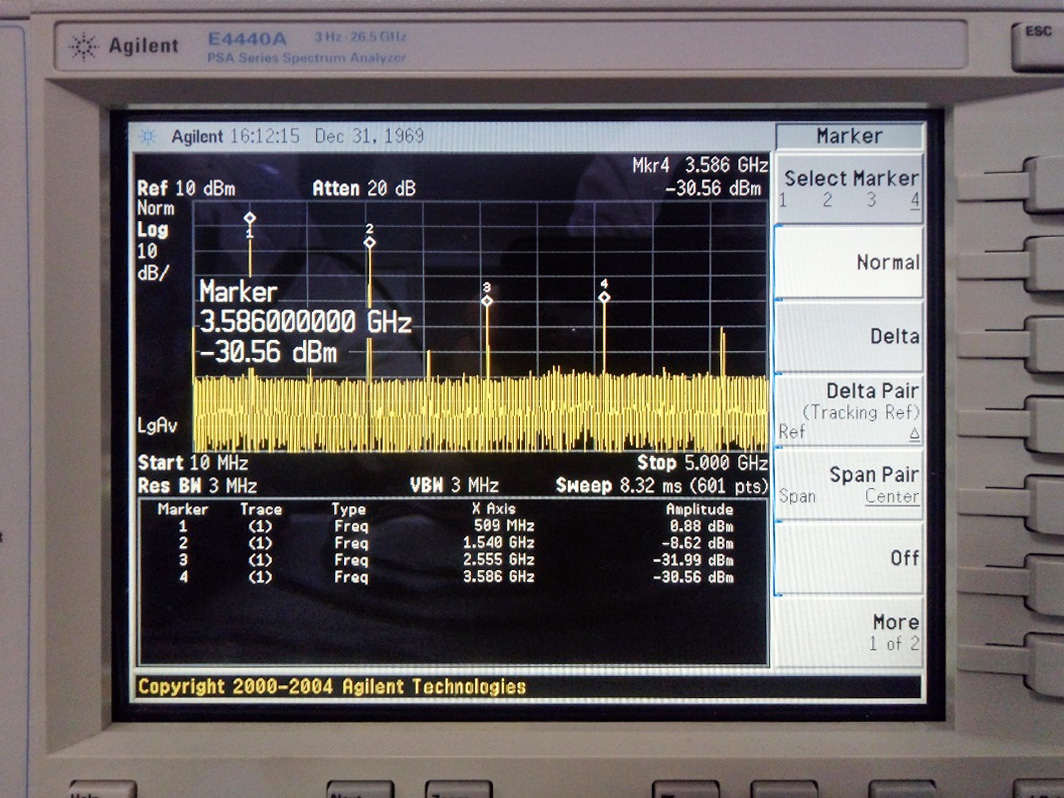
Task: Click the delta symbol option in Delta Pair
Action: tap(914, 434)
